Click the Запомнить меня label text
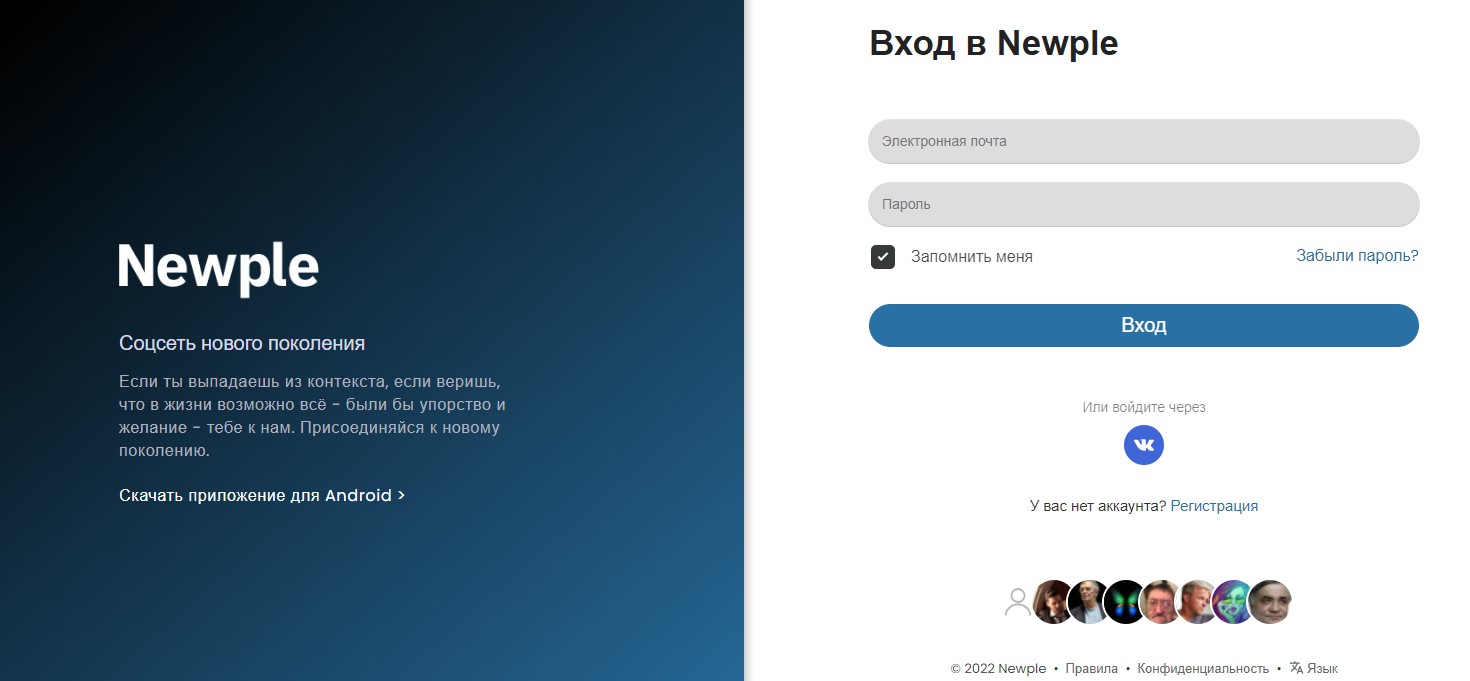 [971, 257]
